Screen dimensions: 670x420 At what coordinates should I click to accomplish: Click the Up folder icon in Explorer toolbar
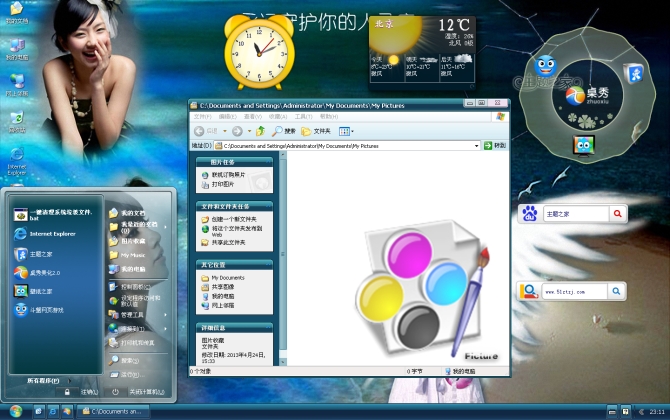(x=261, y=131)
